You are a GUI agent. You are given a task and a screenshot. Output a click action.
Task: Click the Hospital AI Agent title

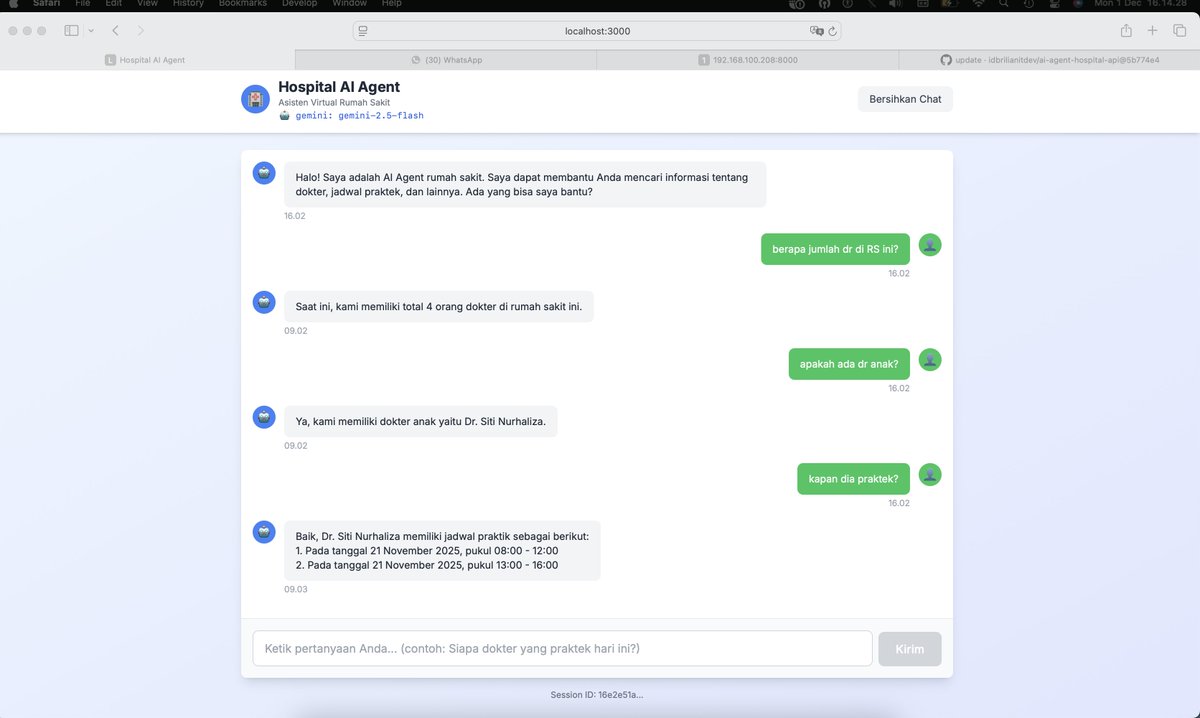click(339, 87)
